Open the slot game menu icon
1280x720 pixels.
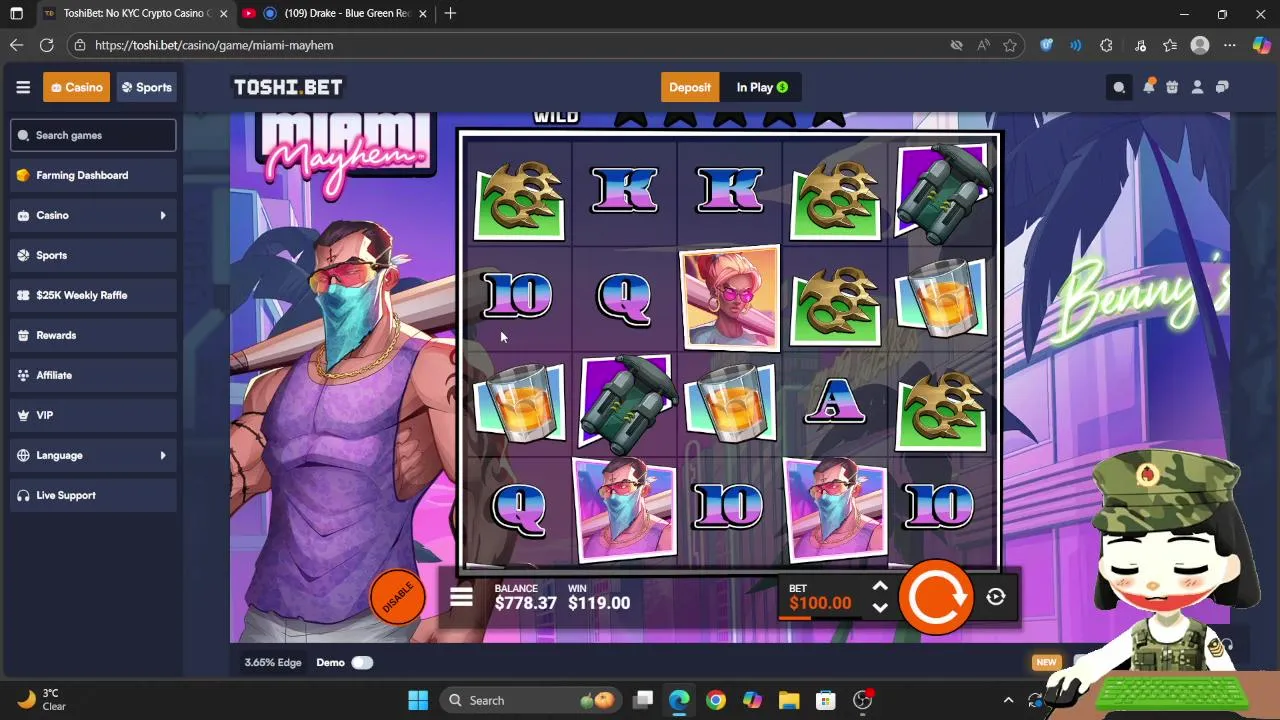tap(461, 597)
